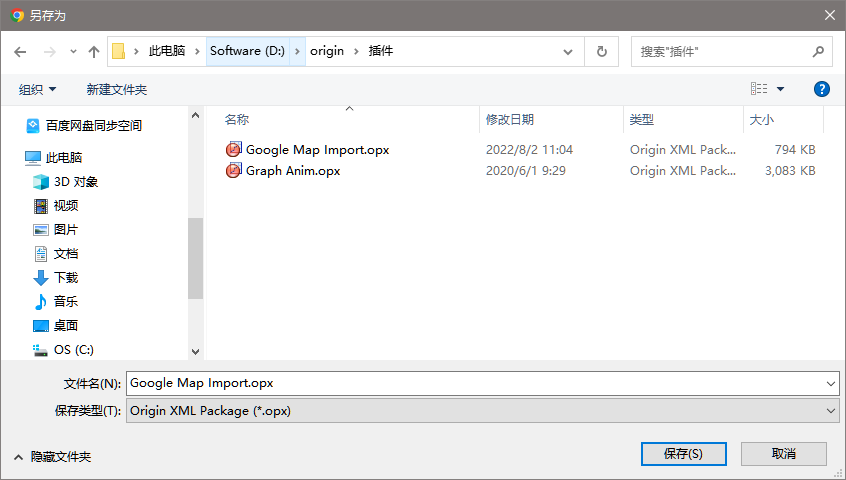
Task: Go up one folder level
Action: point(94,52)
